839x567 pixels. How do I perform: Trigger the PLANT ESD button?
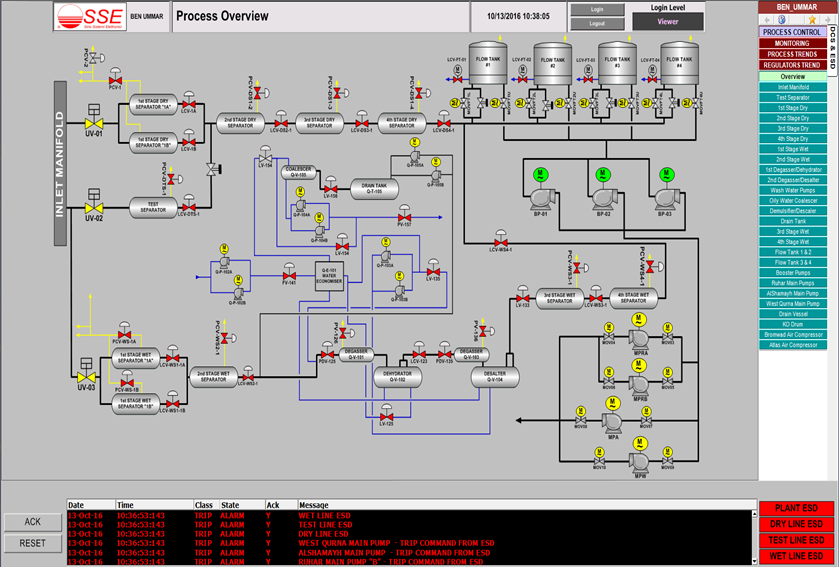click(x=796, y=508)
